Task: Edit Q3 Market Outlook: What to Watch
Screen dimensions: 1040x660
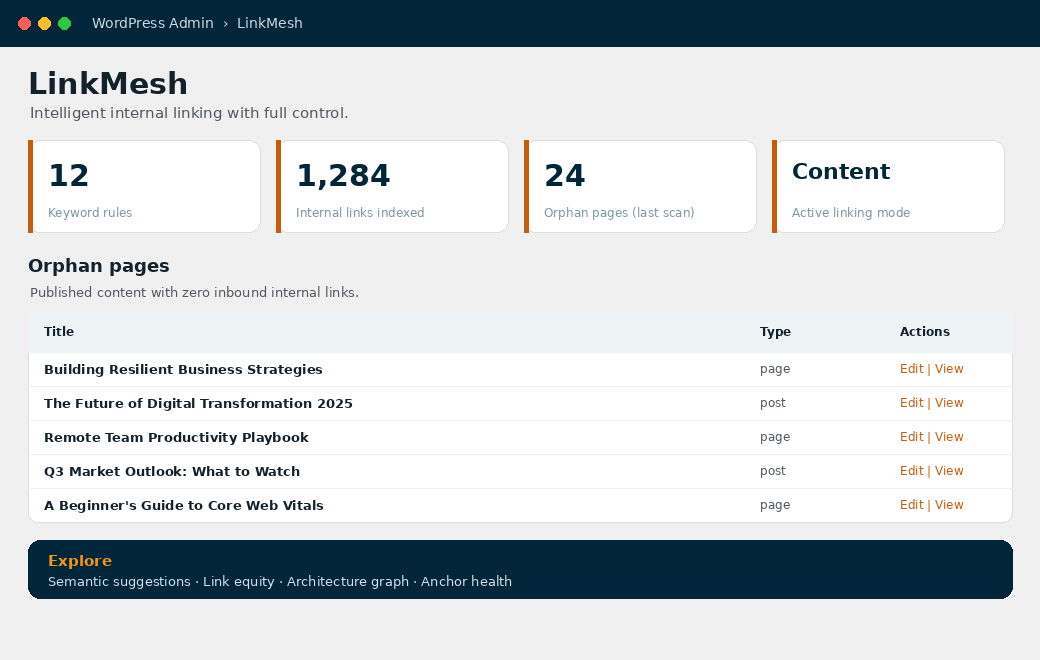Action: (x=911, y=470)
